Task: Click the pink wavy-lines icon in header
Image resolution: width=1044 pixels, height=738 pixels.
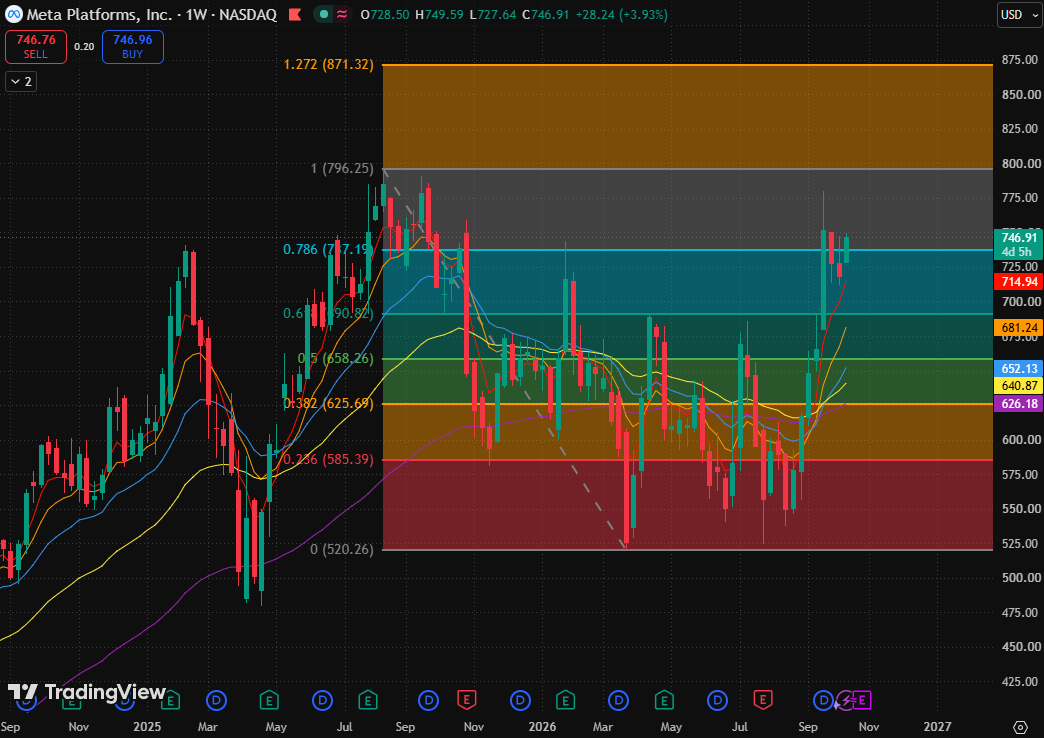Action: pos(342,14)
